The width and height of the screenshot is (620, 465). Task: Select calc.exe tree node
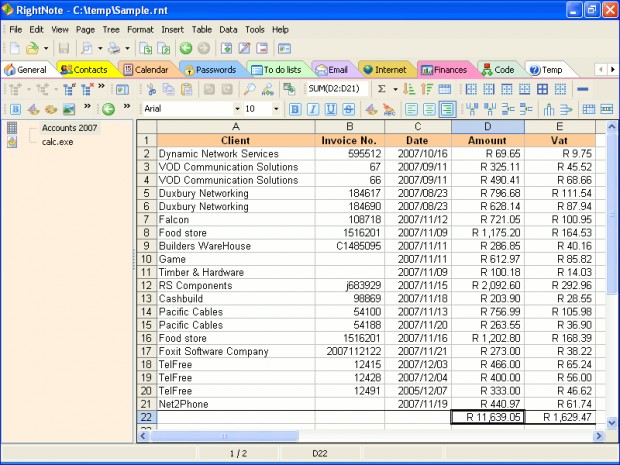pos(57,142)
